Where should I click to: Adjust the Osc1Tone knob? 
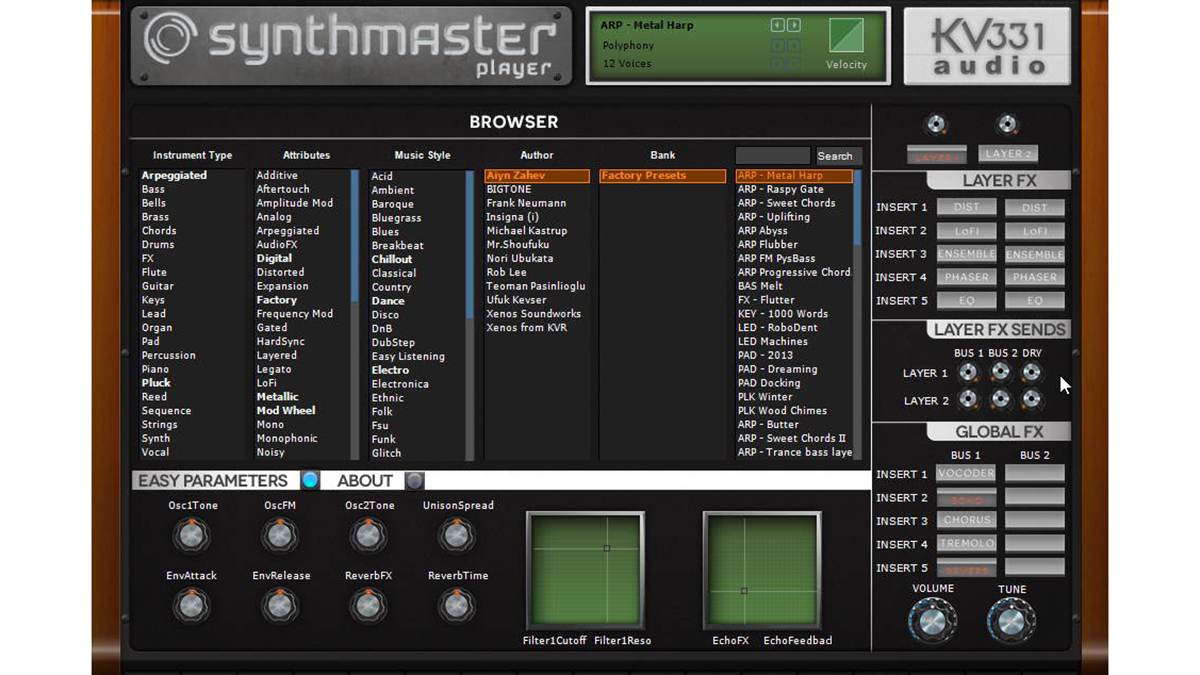click(192, 536)
